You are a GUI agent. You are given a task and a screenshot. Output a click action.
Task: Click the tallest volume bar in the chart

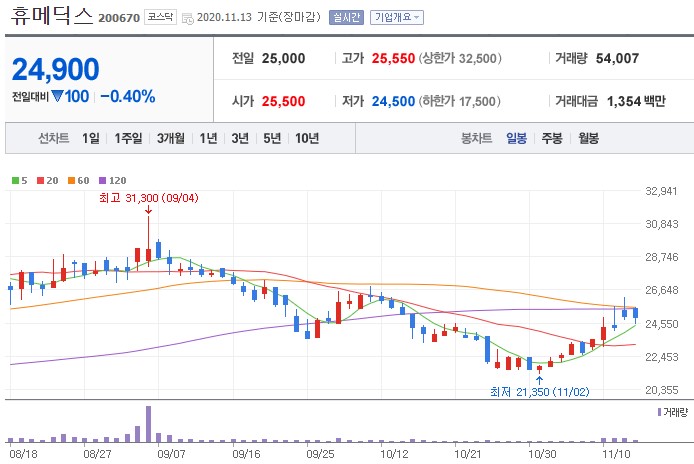pyautogui.click(x=148, y=424)
